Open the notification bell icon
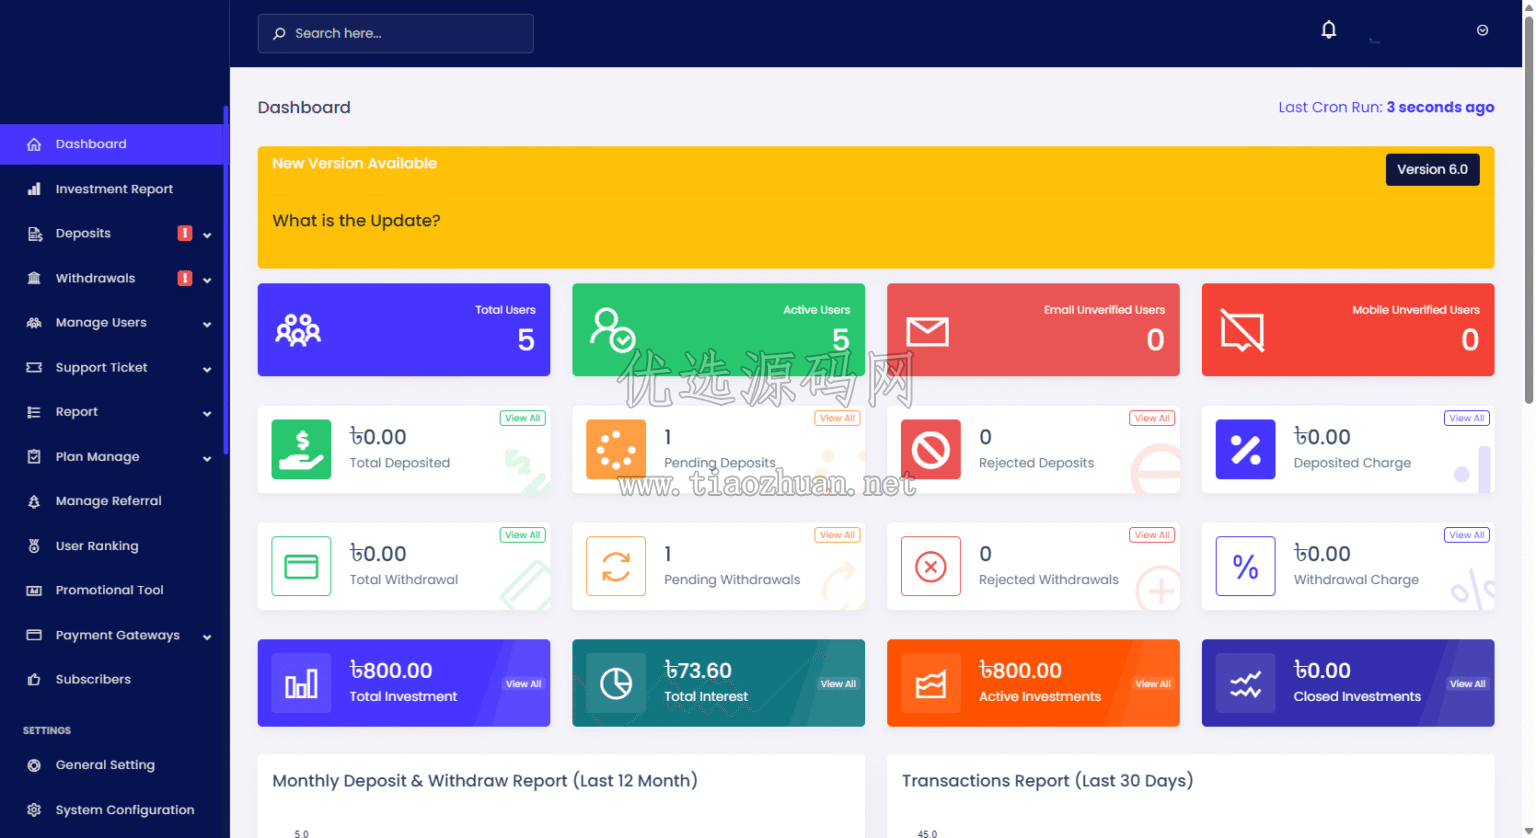The height and width of the screenshot is (838, 1536). click(1328, 30)
